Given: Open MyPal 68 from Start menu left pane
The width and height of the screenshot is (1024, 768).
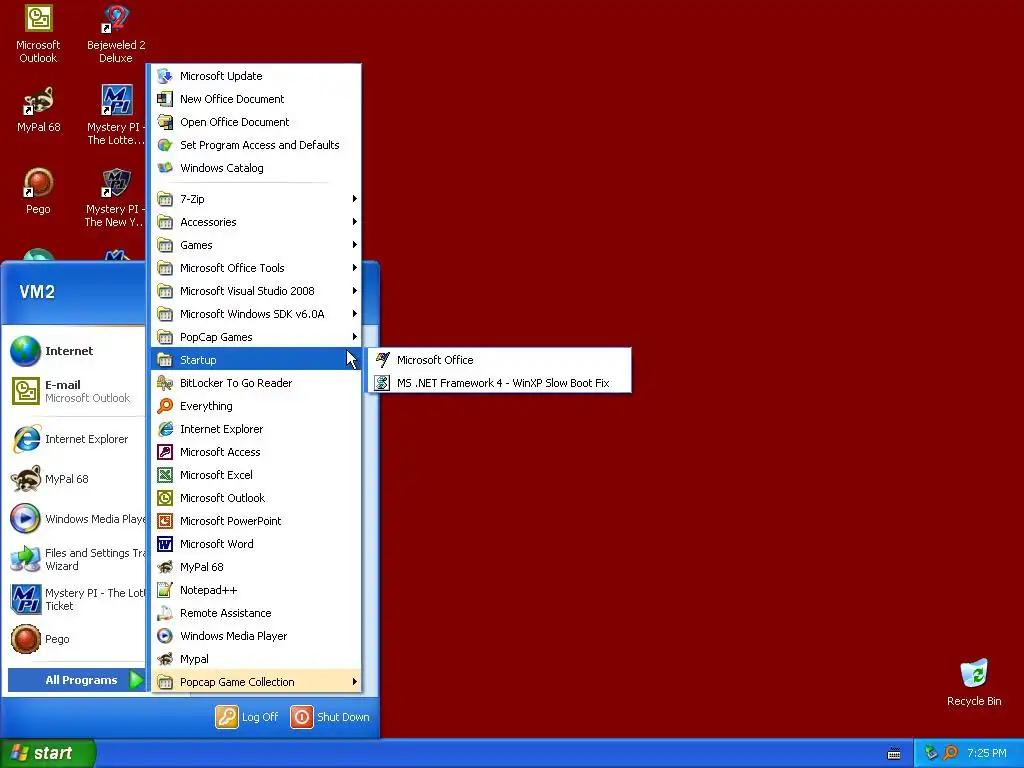Looking at the screenshot, I should coord(76,479).
